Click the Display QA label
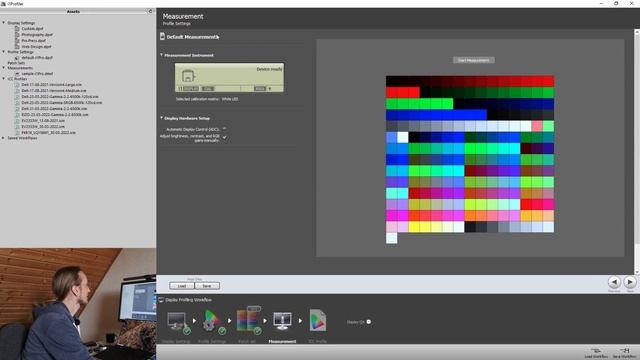 tap(356, 322)
